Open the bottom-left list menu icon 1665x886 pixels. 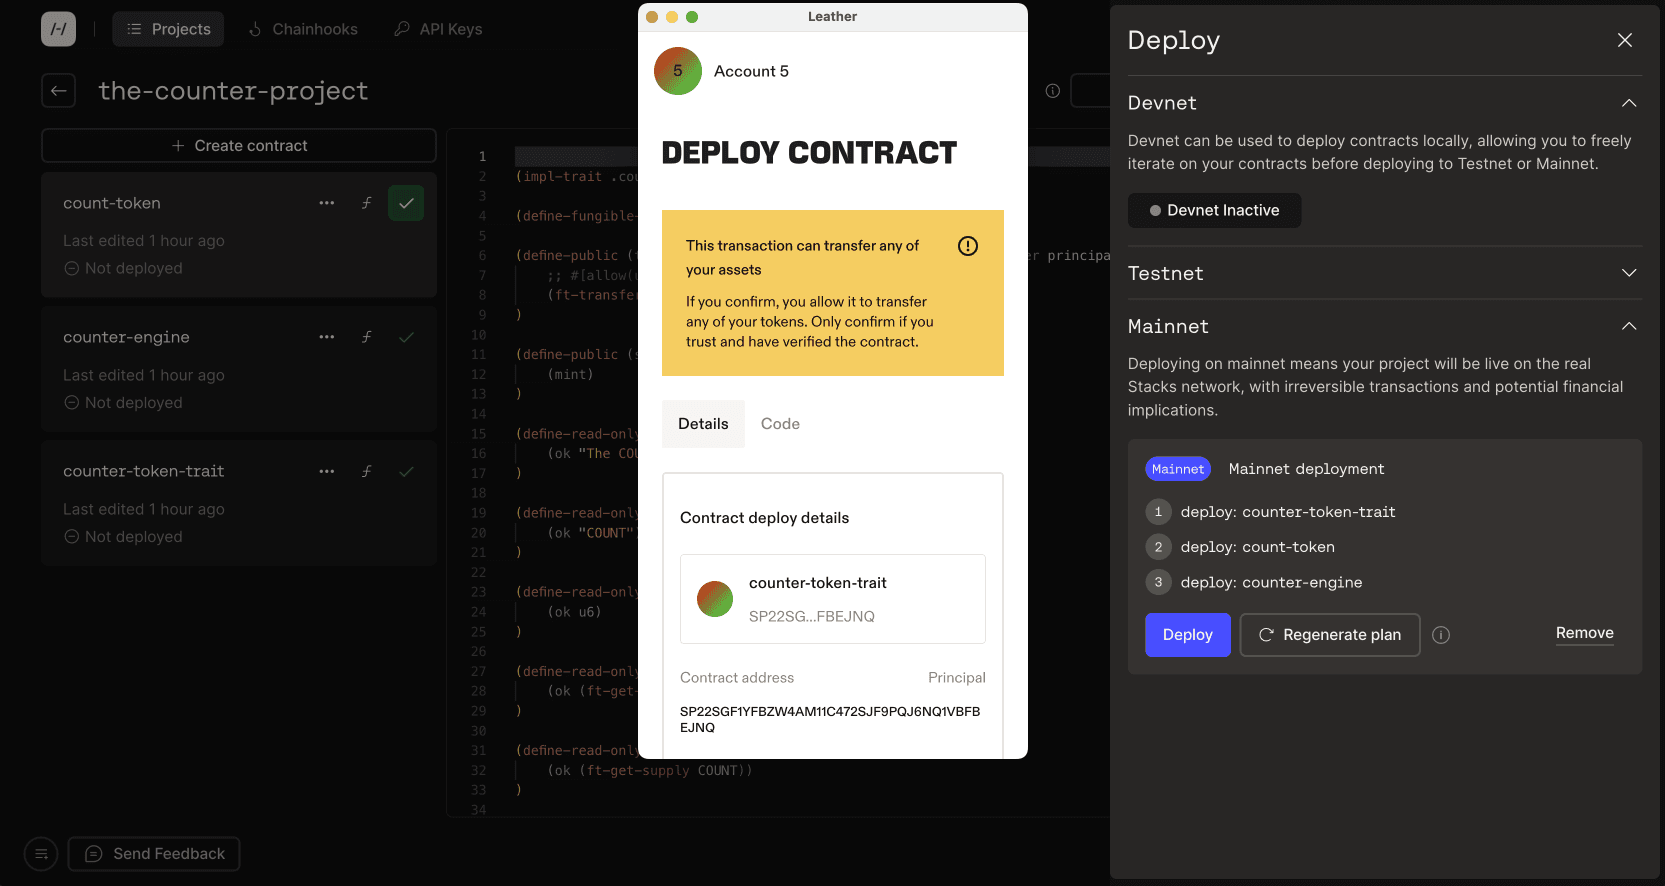(41, 854)
